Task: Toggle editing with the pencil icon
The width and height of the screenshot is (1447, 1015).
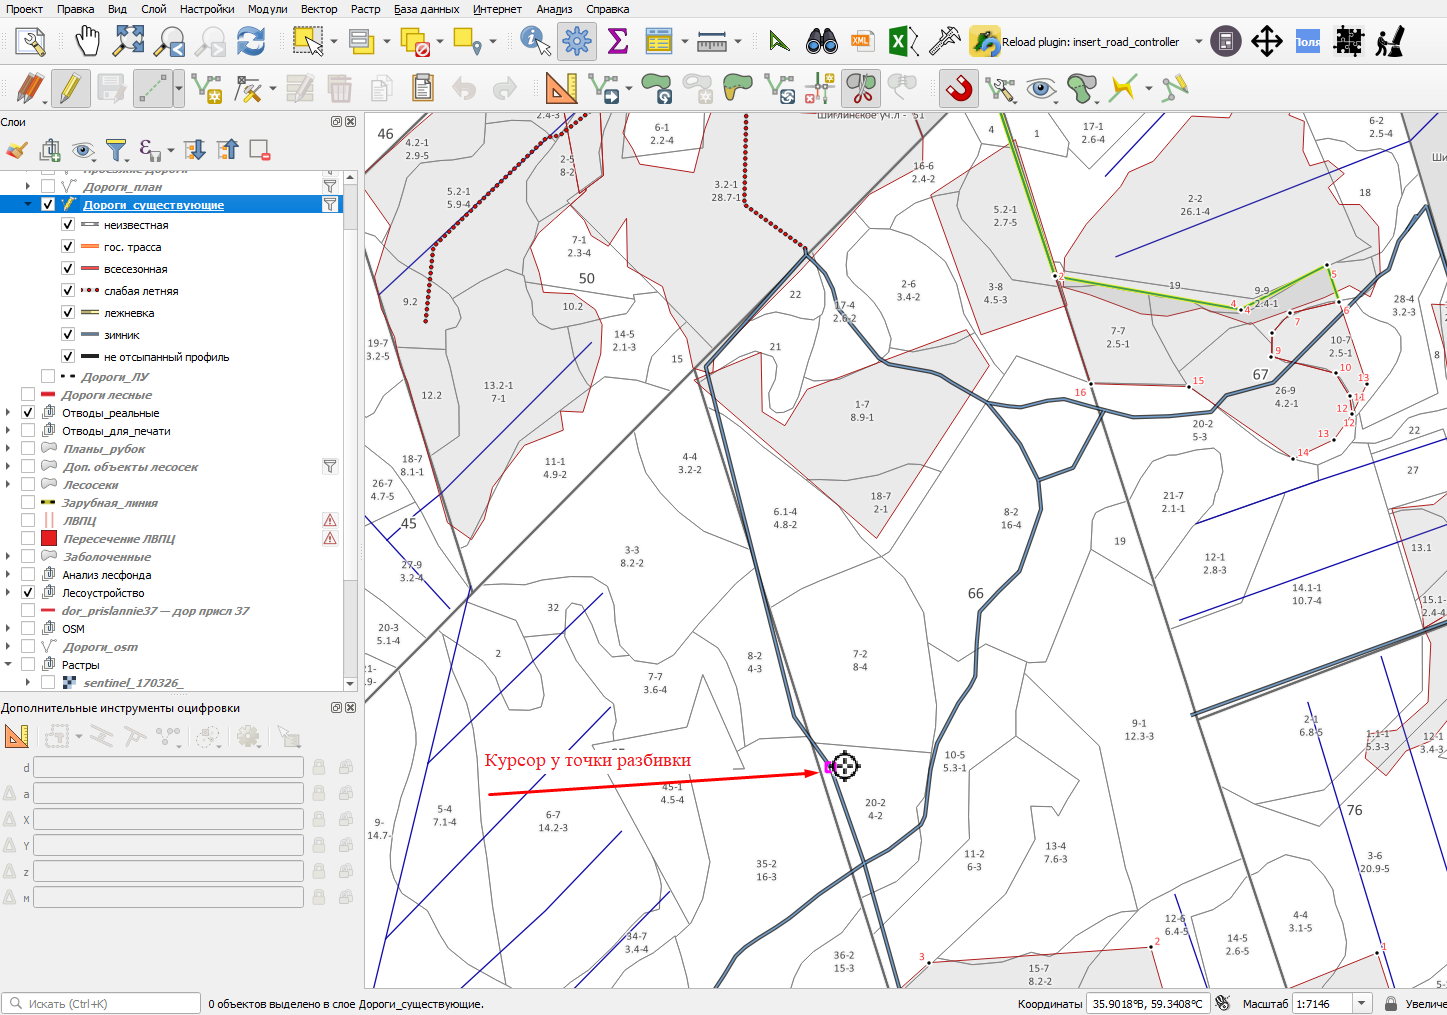Action: point(70,89)
